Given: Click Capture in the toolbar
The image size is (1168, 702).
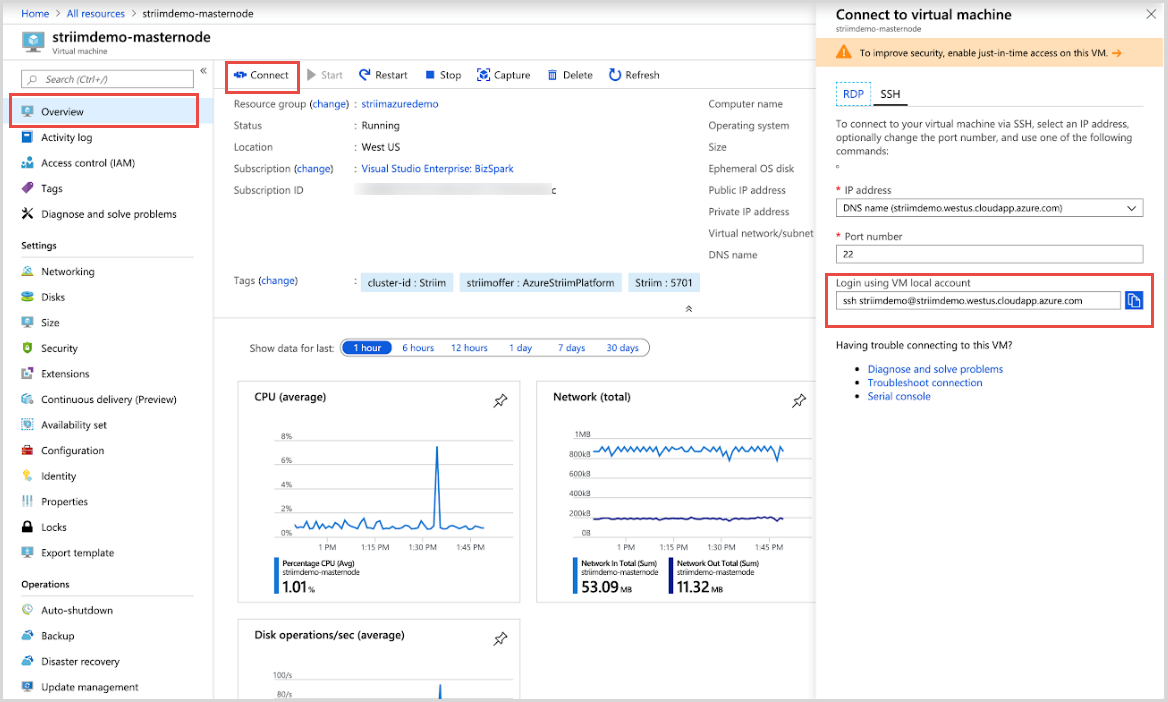Looking at the screenshot, I should [x=504, y=75].
